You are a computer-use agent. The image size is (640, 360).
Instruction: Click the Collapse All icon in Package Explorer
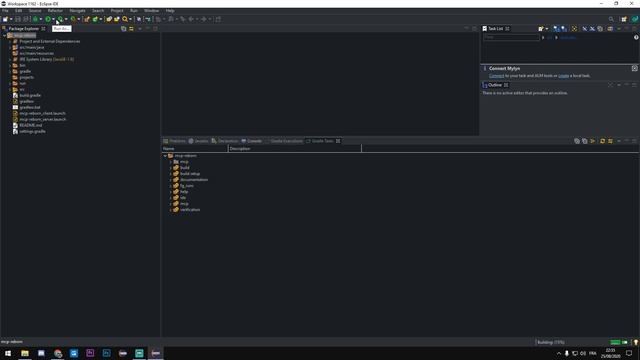(123, 29)
